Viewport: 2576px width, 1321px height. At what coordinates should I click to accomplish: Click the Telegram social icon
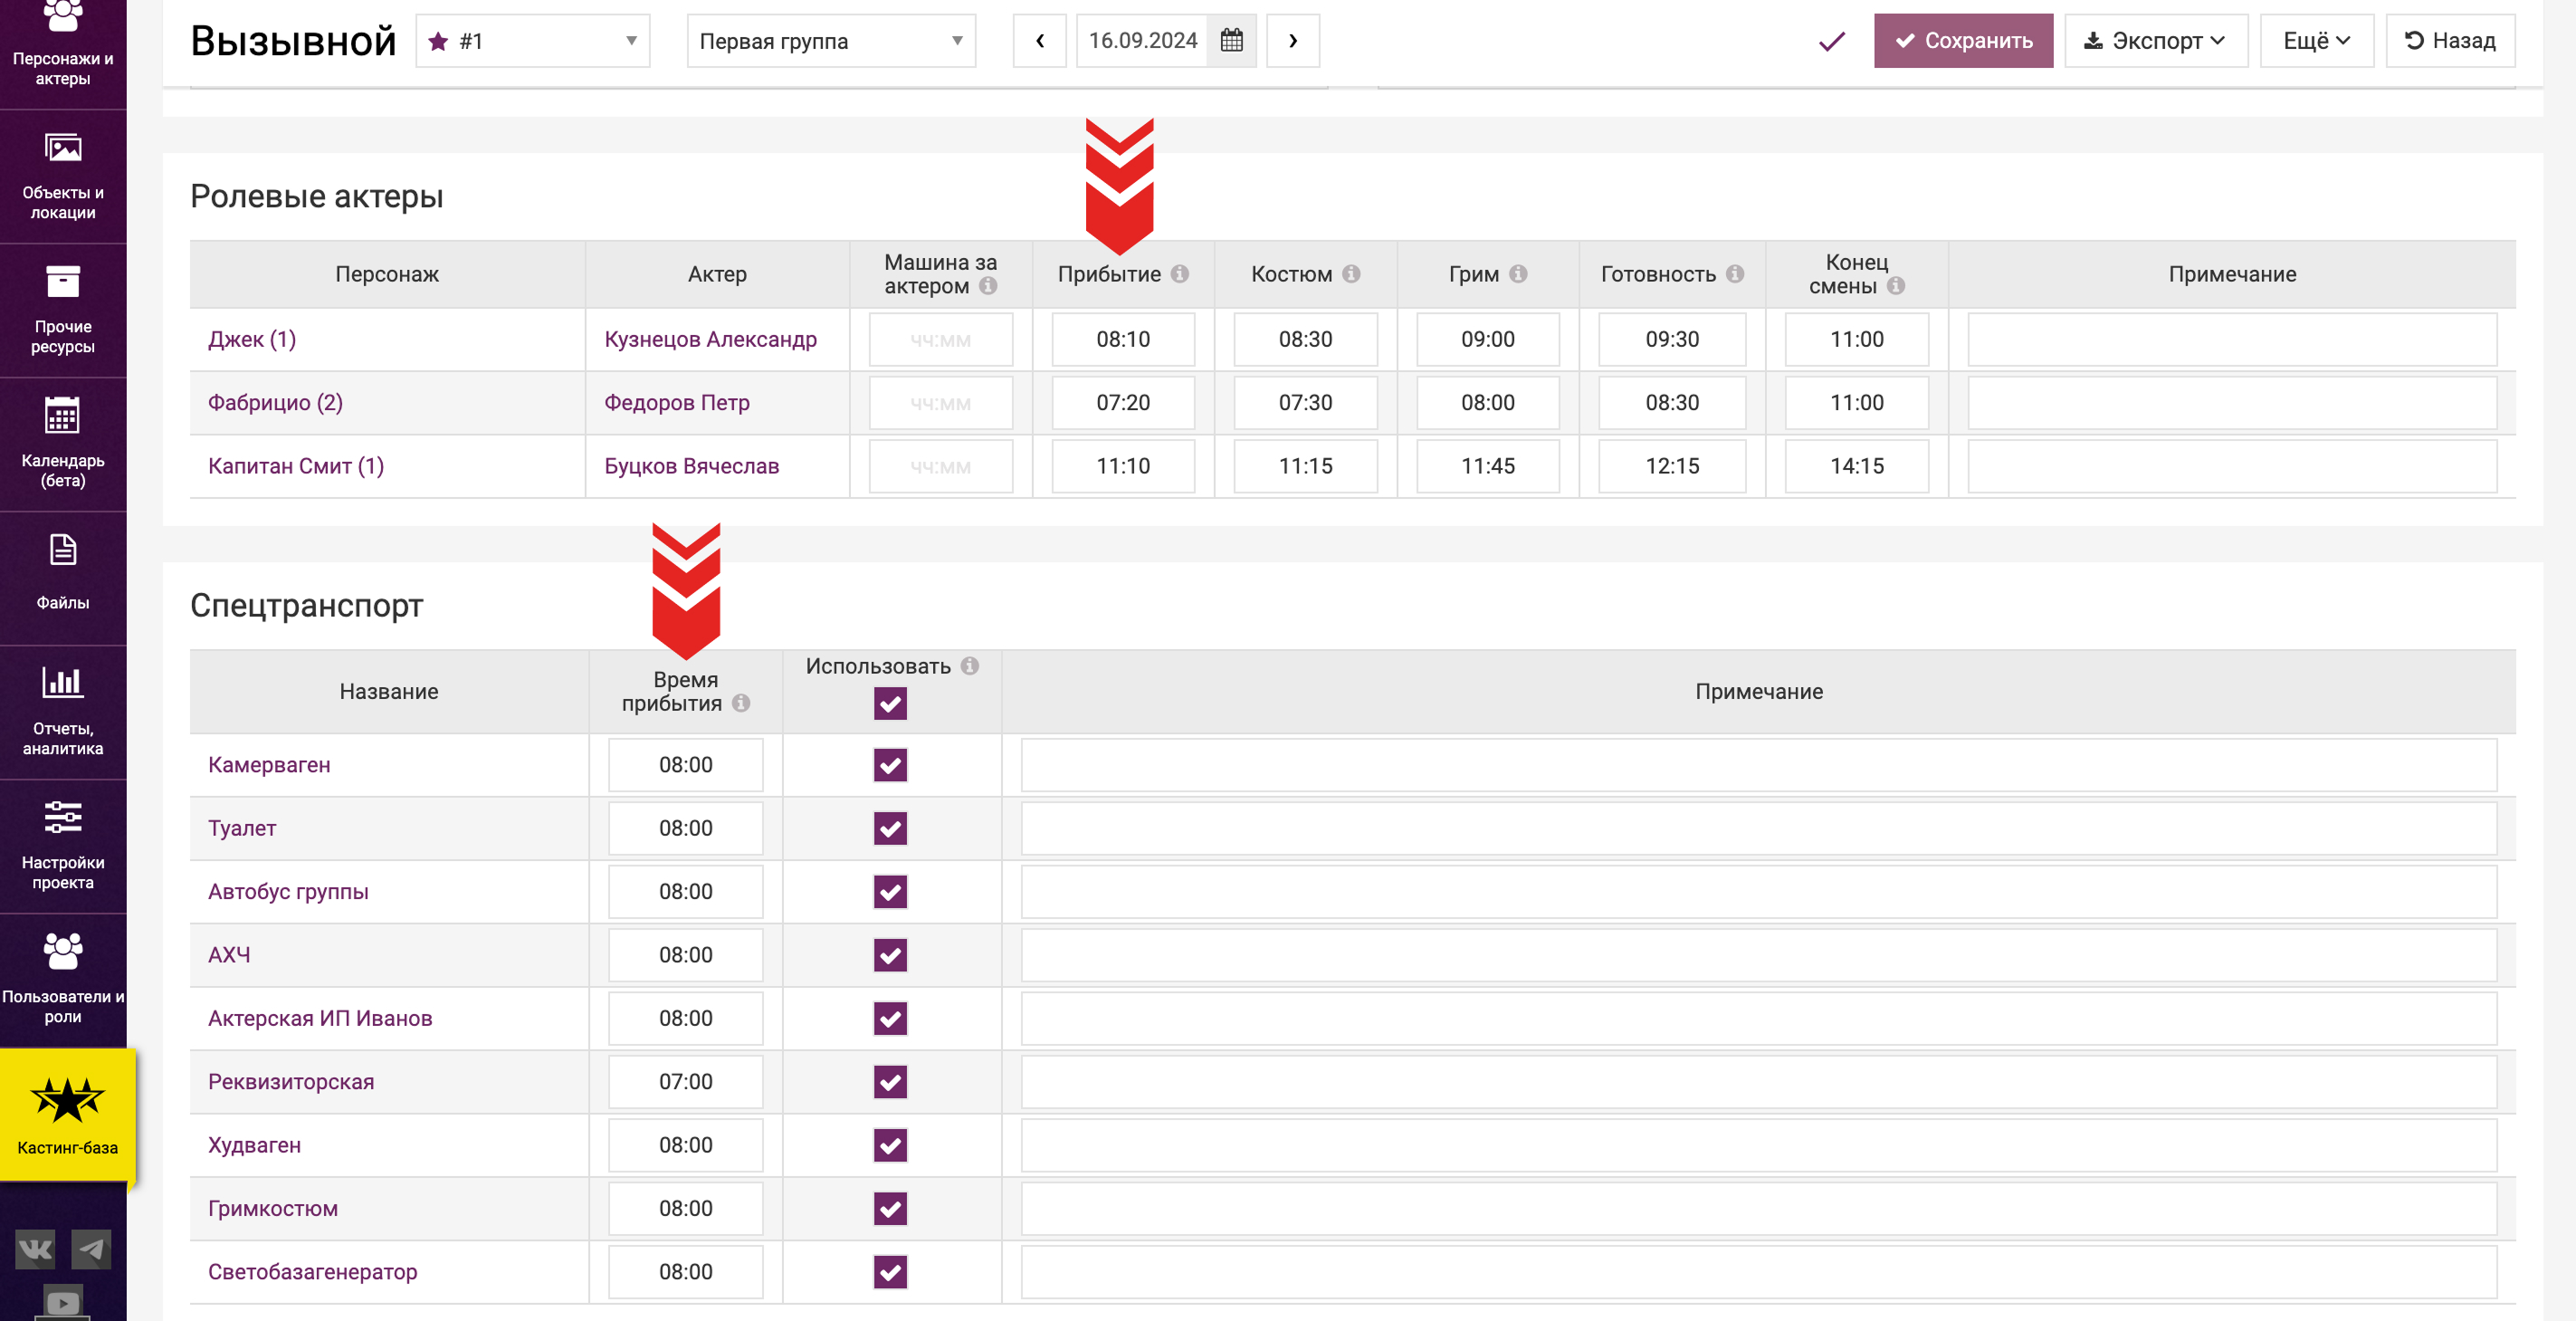pyautogui.click(x=91, y=1249)
